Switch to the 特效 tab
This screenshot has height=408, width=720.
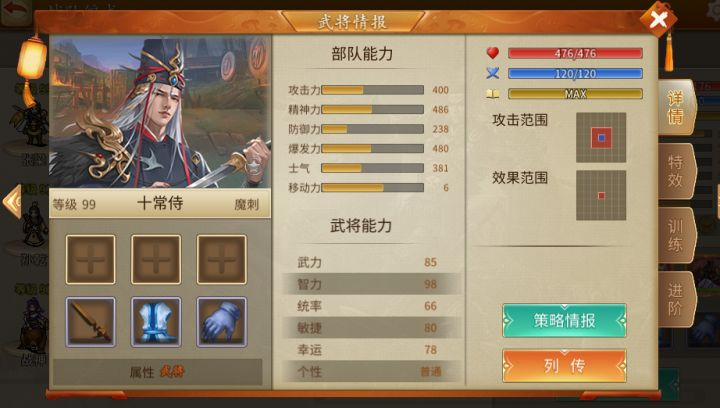coord(676,171)
